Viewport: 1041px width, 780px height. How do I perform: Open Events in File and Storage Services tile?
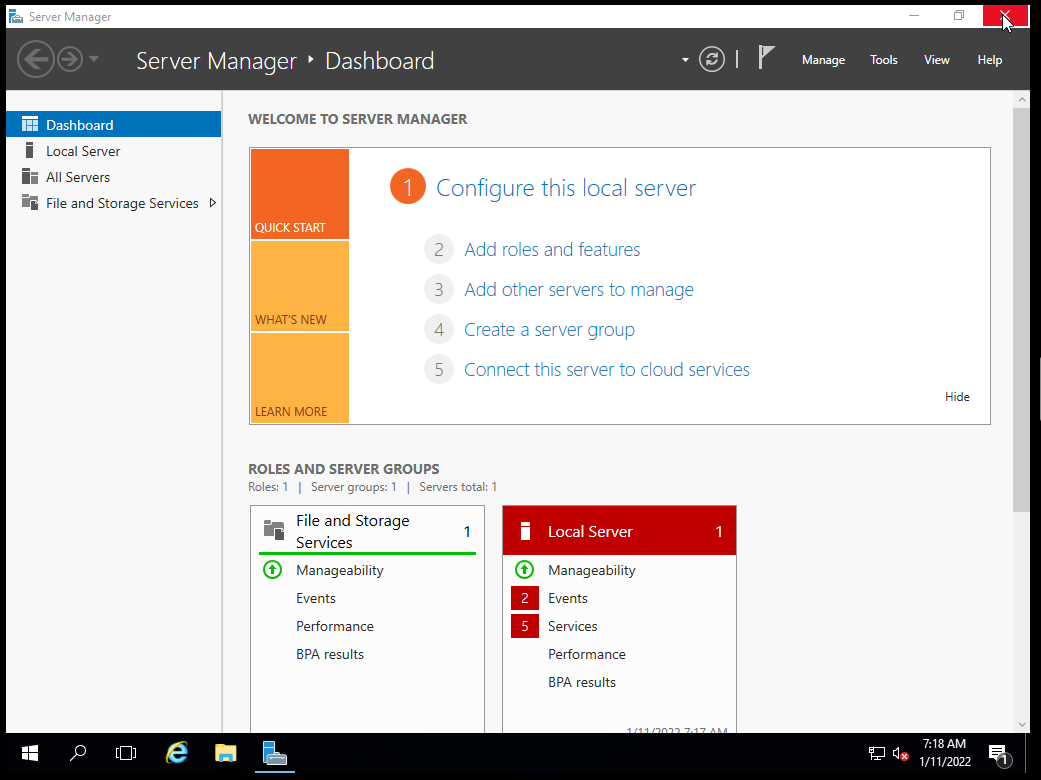click(x=316, y=598)
